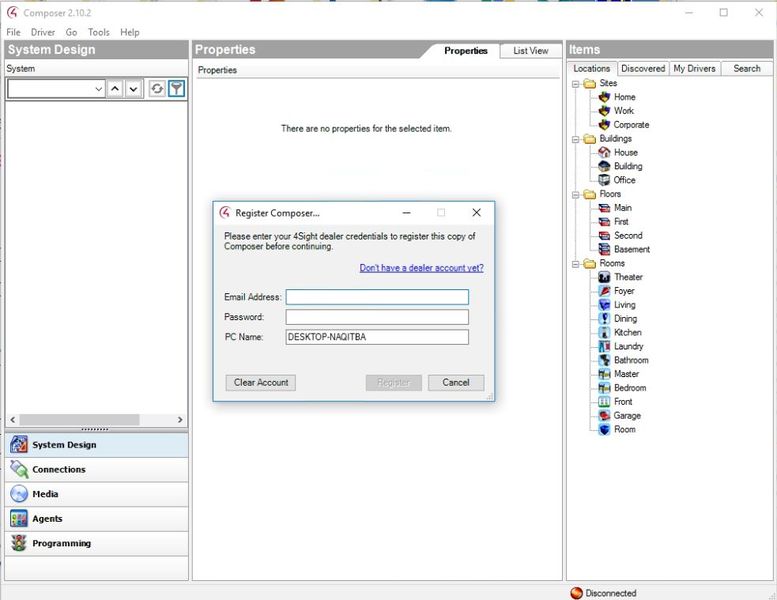
Task: Collapse the Floors folder
Action: click(576, 195)
